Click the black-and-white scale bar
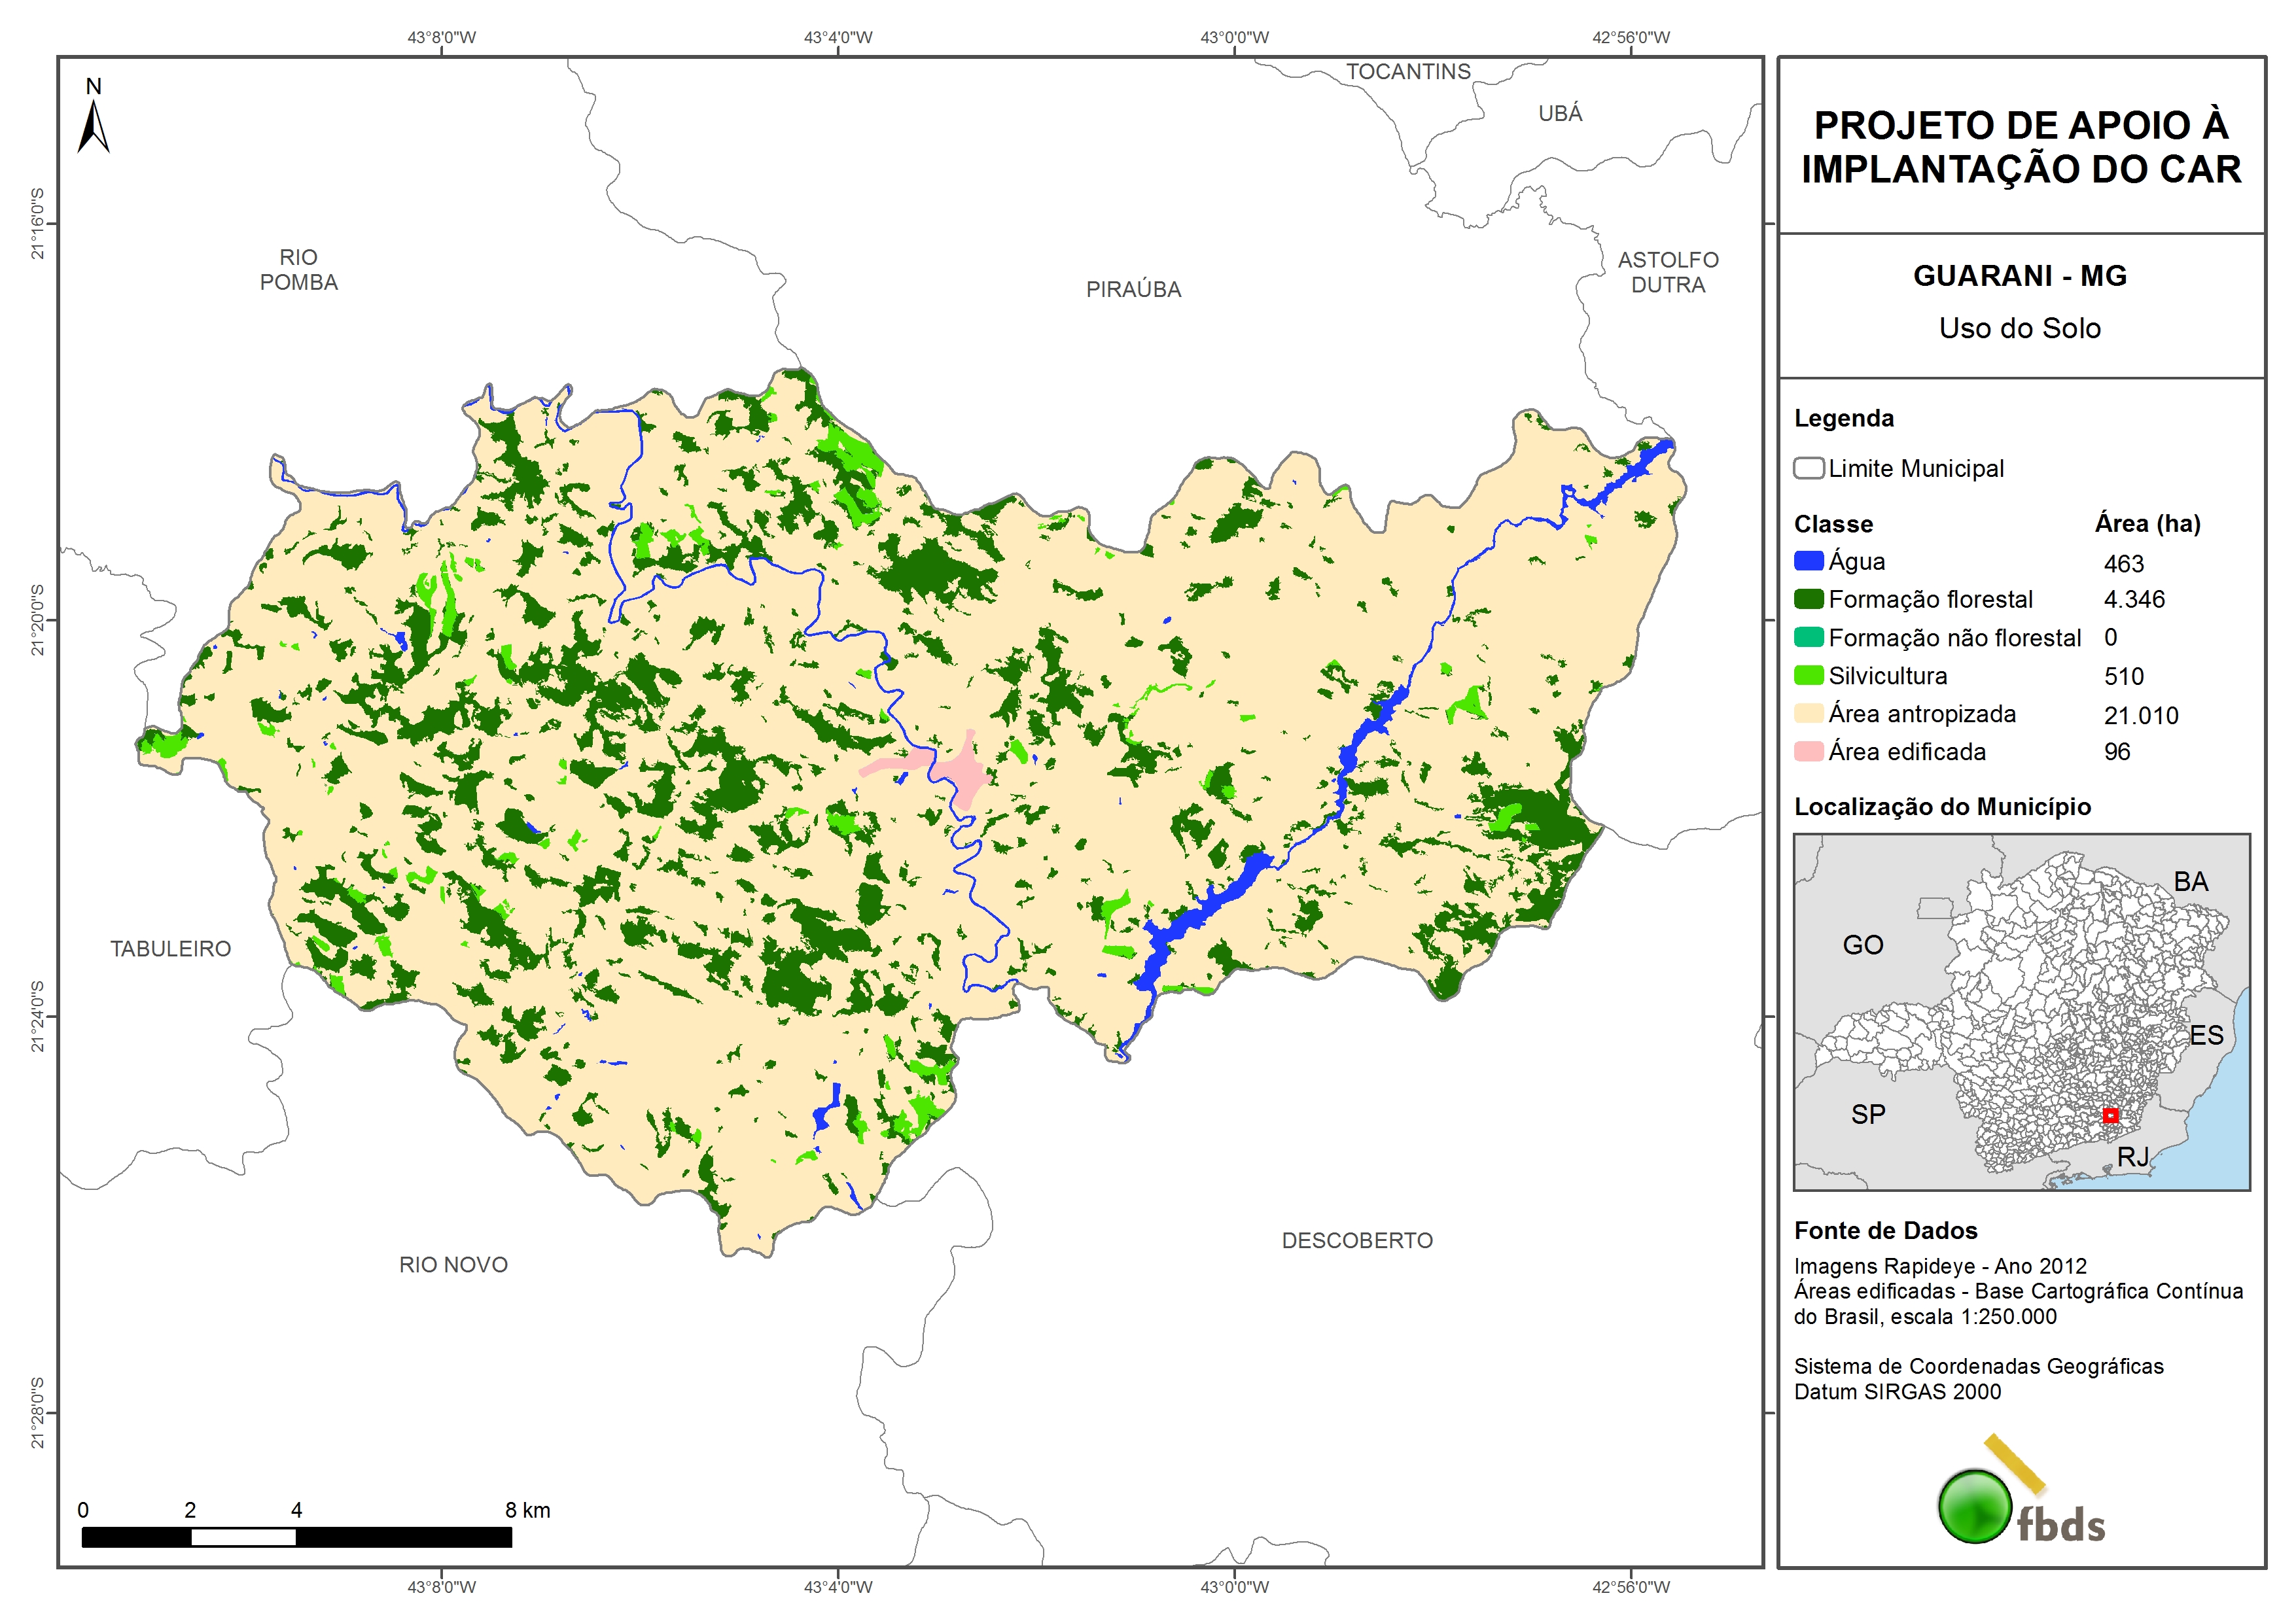 point(296,1537)
